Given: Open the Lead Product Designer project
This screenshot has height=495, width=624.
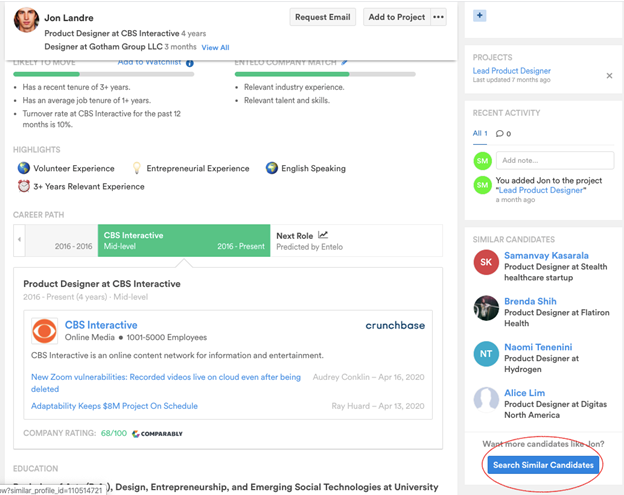Looking at the screenshot, I should pyautogui.click(x=511, y=71).
